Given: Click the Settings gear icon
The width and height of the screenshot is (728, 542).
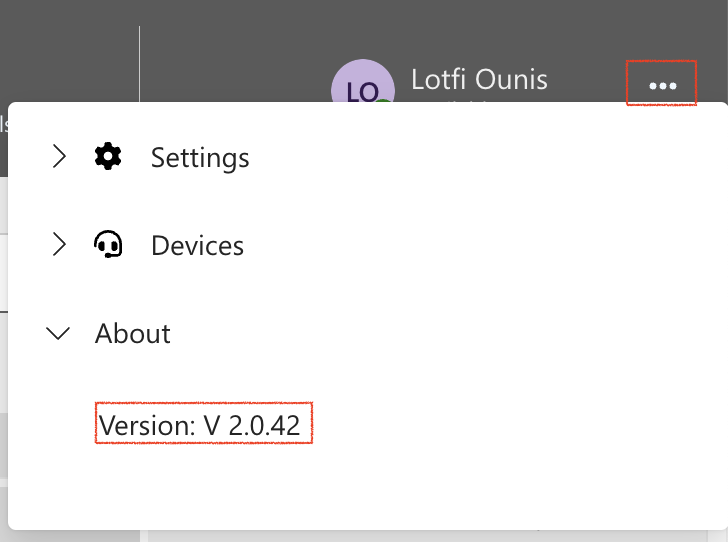Looking at the screenshot, I should [108, 157].
